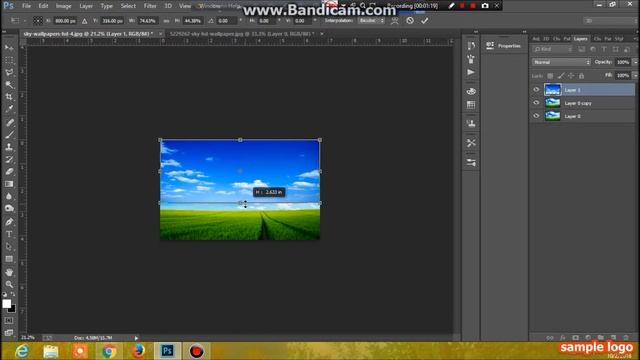Open the Swatches panel grid icon
640x360 pixels.
471,105
